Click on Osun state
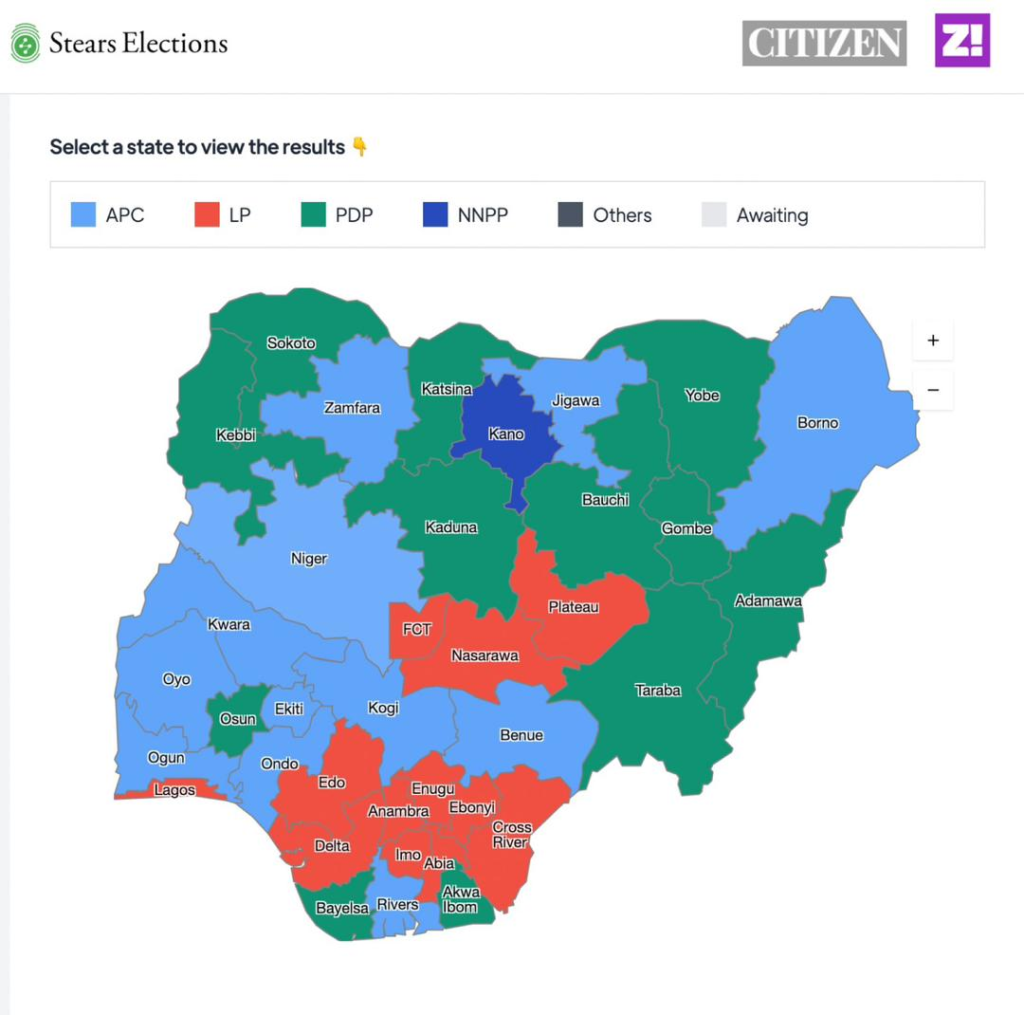Screen dimensions: 1024x1015 [x=237, y=718]
